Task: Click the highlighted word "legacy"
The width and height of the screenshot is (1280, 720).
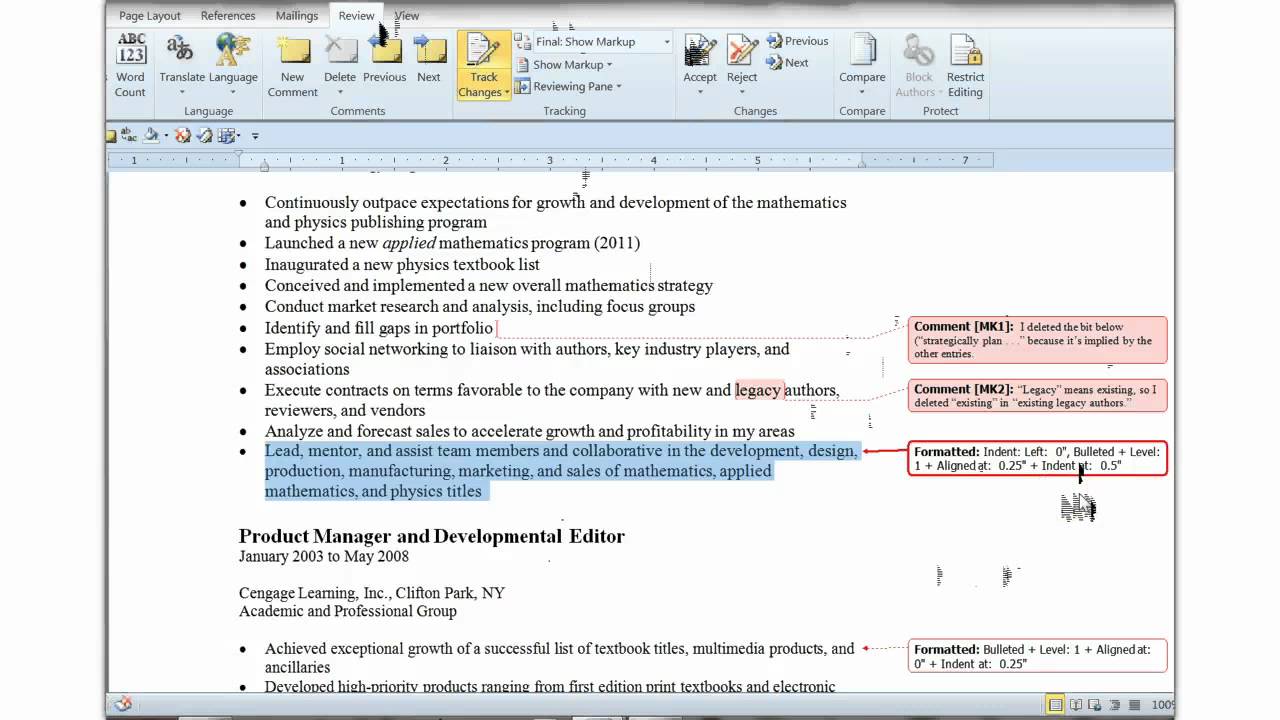Action: pos(758,390)
